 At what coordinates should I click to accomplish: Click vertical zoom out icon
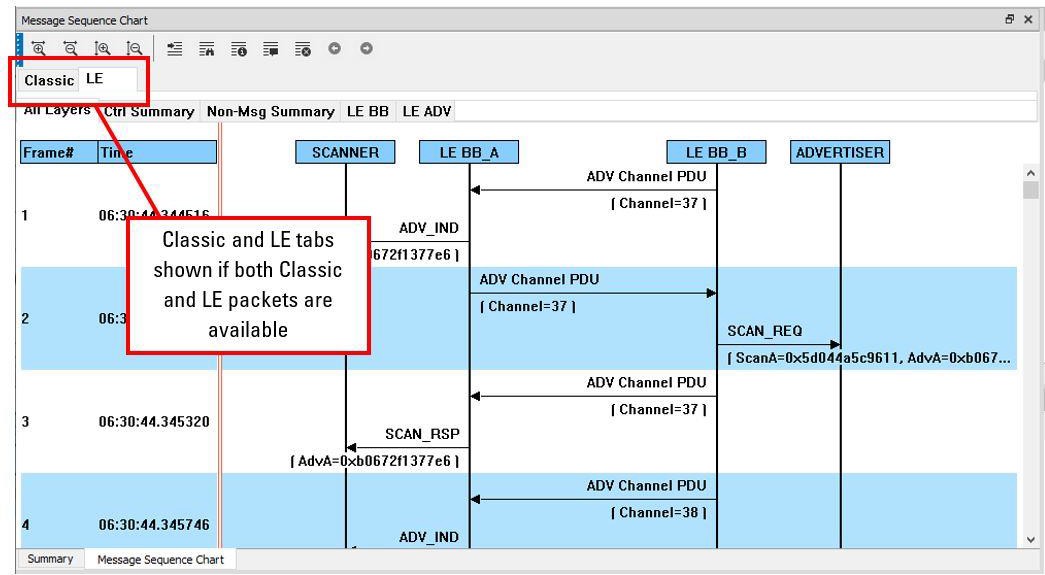coord(134,49)
